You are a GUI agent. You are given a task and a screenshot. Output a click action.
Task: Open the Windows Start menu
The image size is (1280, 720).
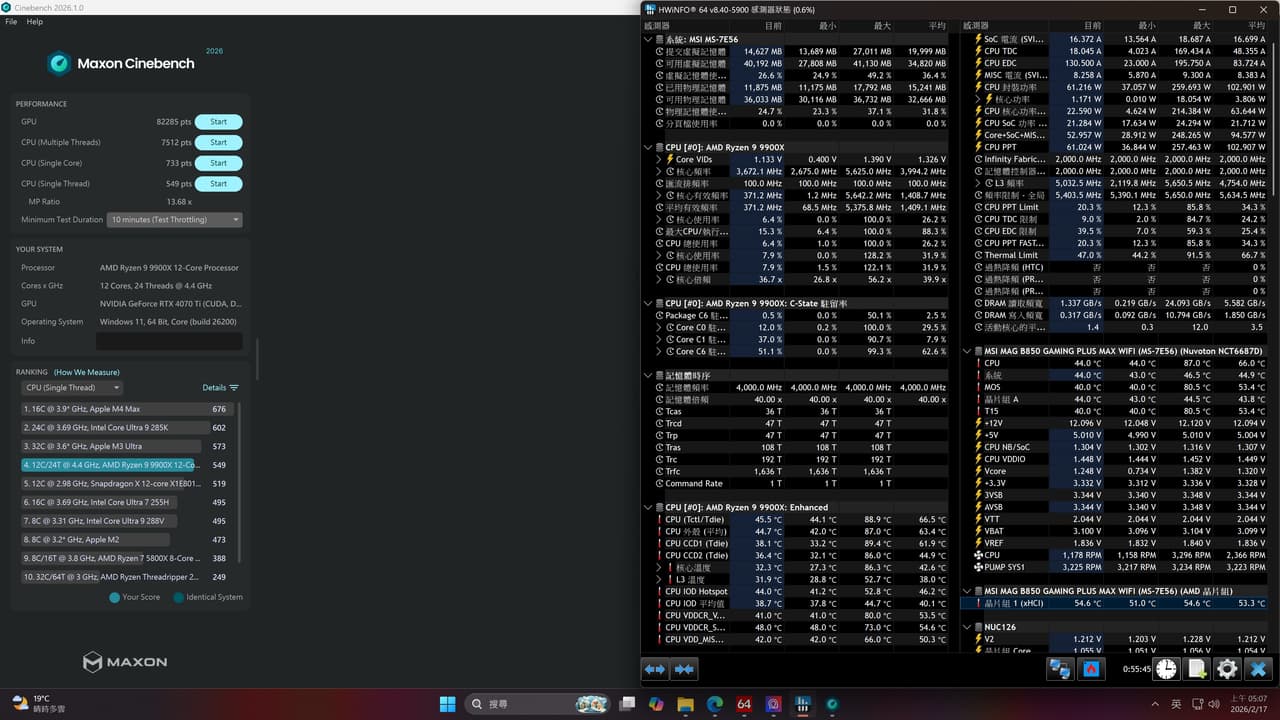click(447, 704)
